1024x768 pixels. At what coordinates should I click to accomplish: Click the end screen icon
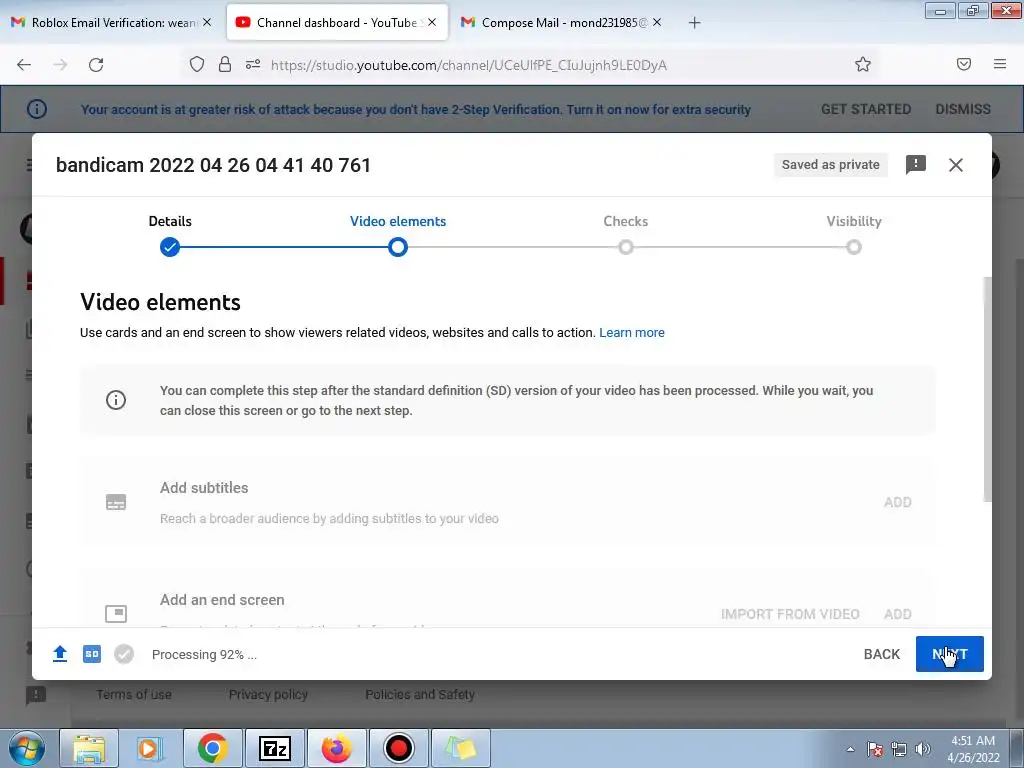[x=116, y=614]
